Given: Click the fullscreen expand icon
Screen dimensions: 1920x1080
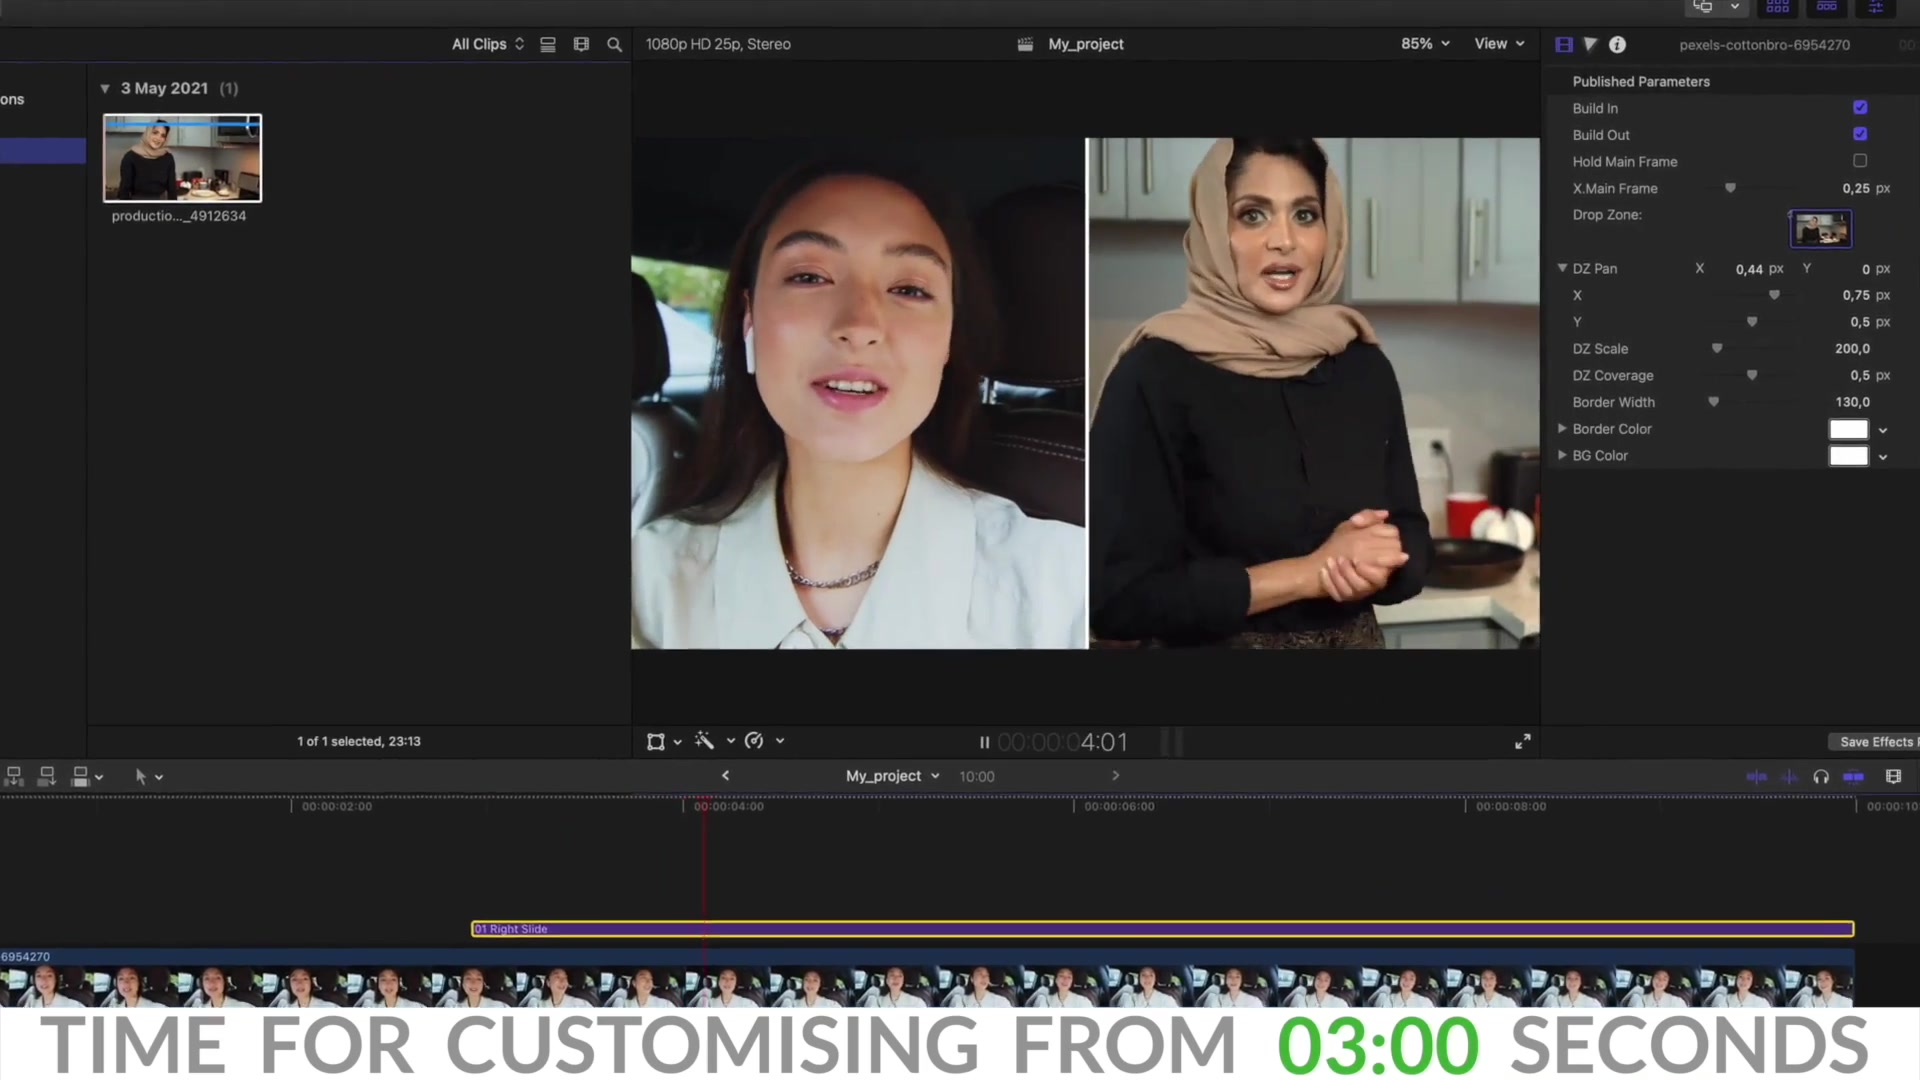Looking at the screenshot, I should pyautogui.click(x=1523, y=741).
